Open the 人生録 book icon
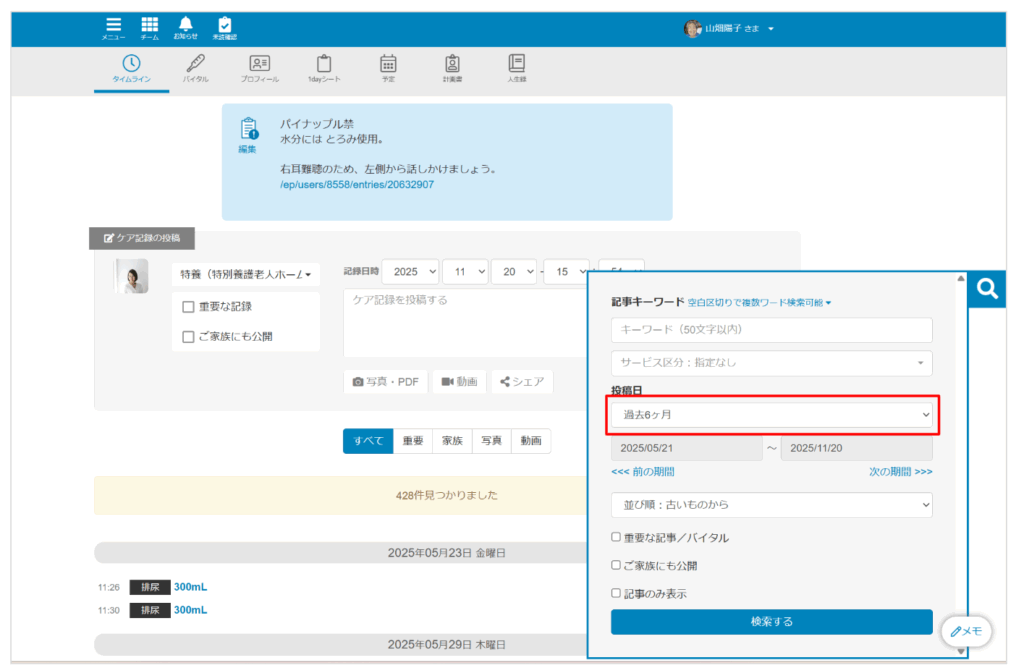This screenshot has width=1024, height=668. coord(517,62)
